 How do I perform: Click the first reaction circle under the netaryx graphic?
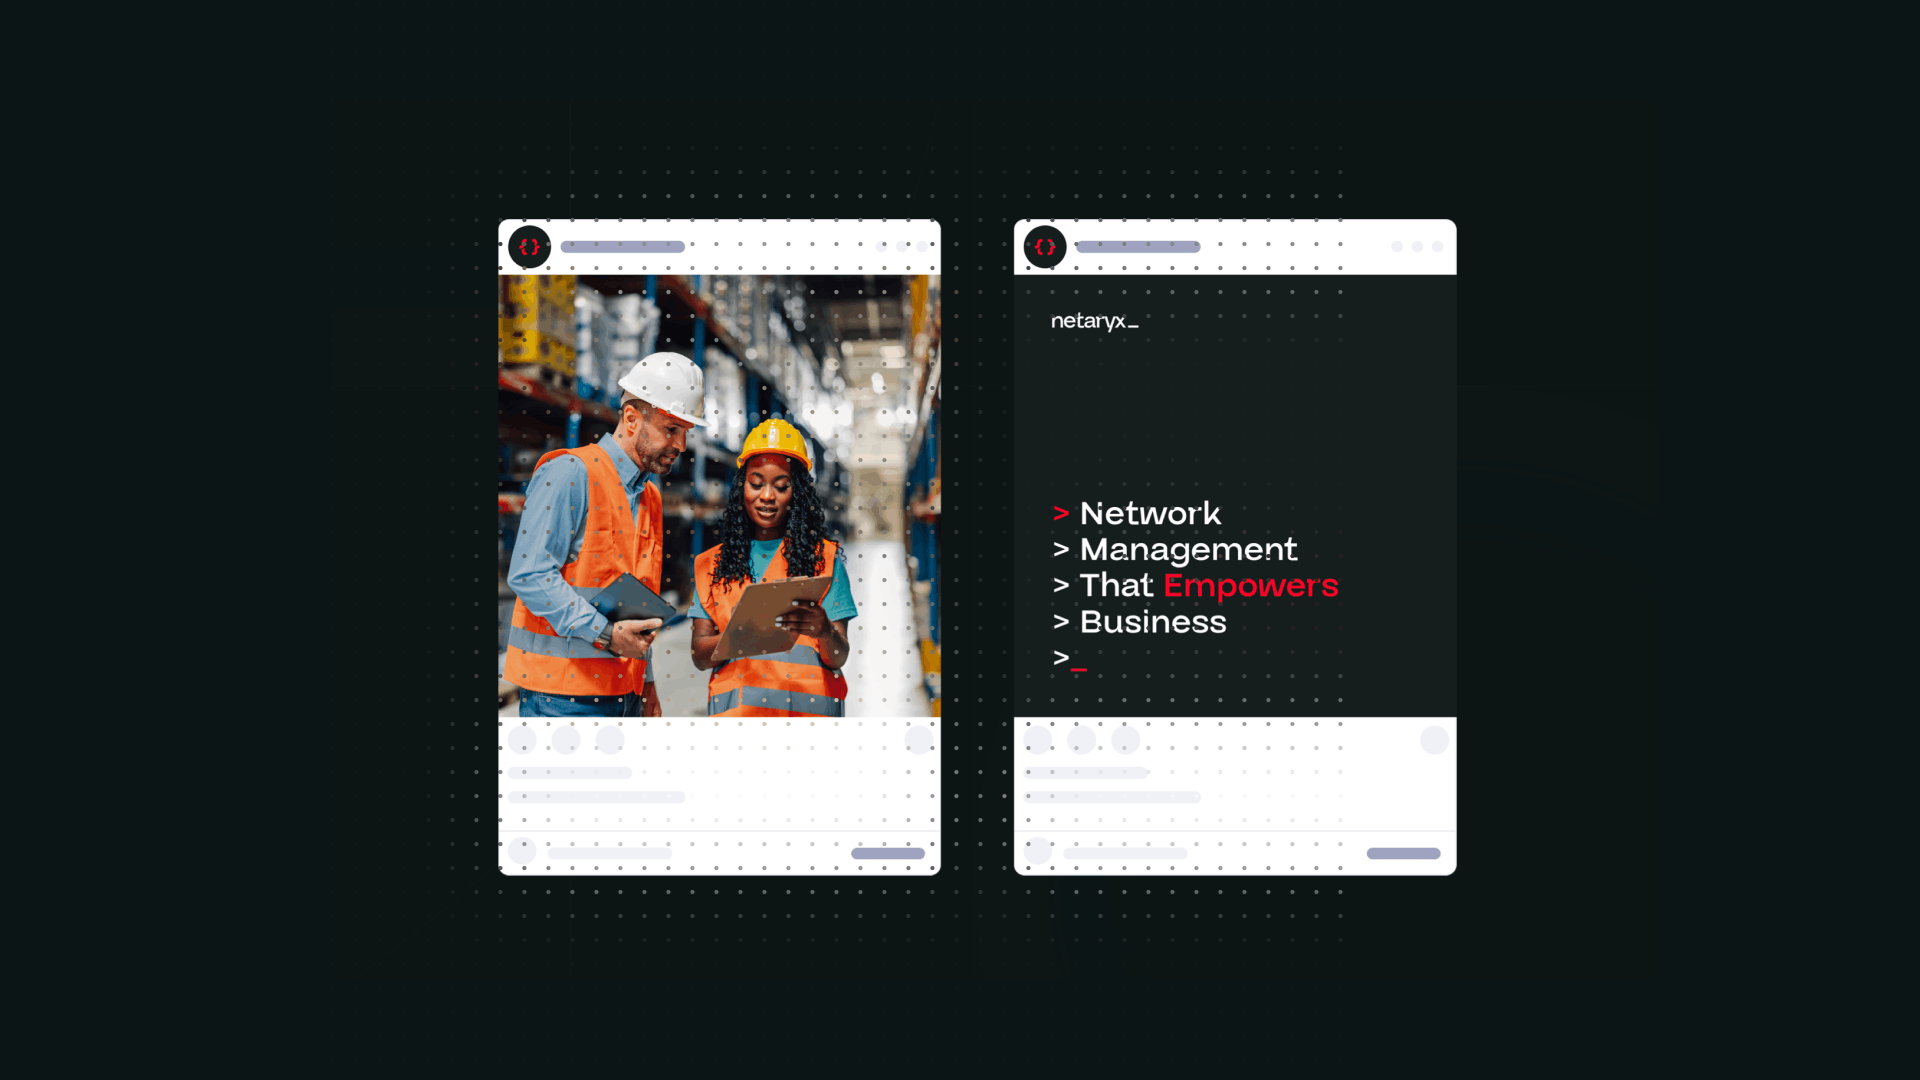pyautogui.click(x=1038, y=740)
